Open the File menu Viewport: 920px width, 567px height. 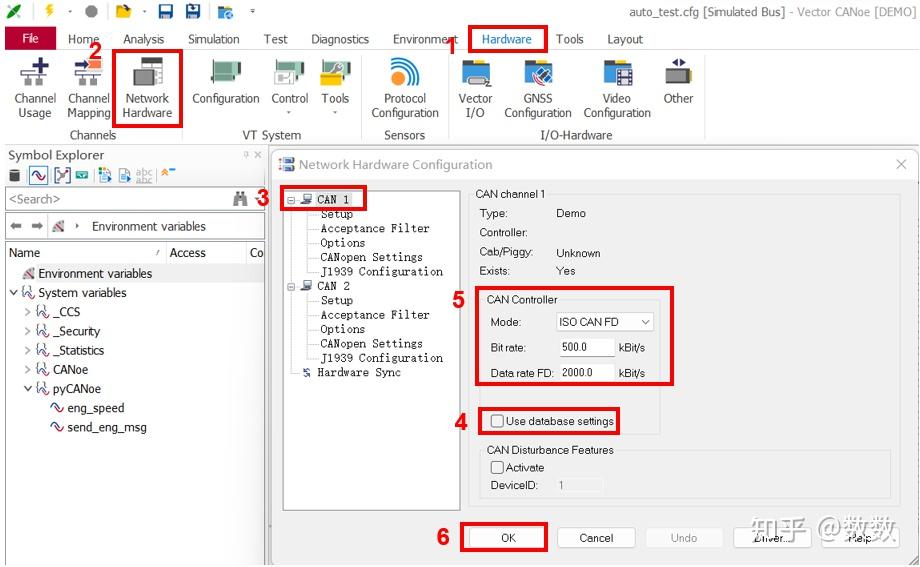31,39
